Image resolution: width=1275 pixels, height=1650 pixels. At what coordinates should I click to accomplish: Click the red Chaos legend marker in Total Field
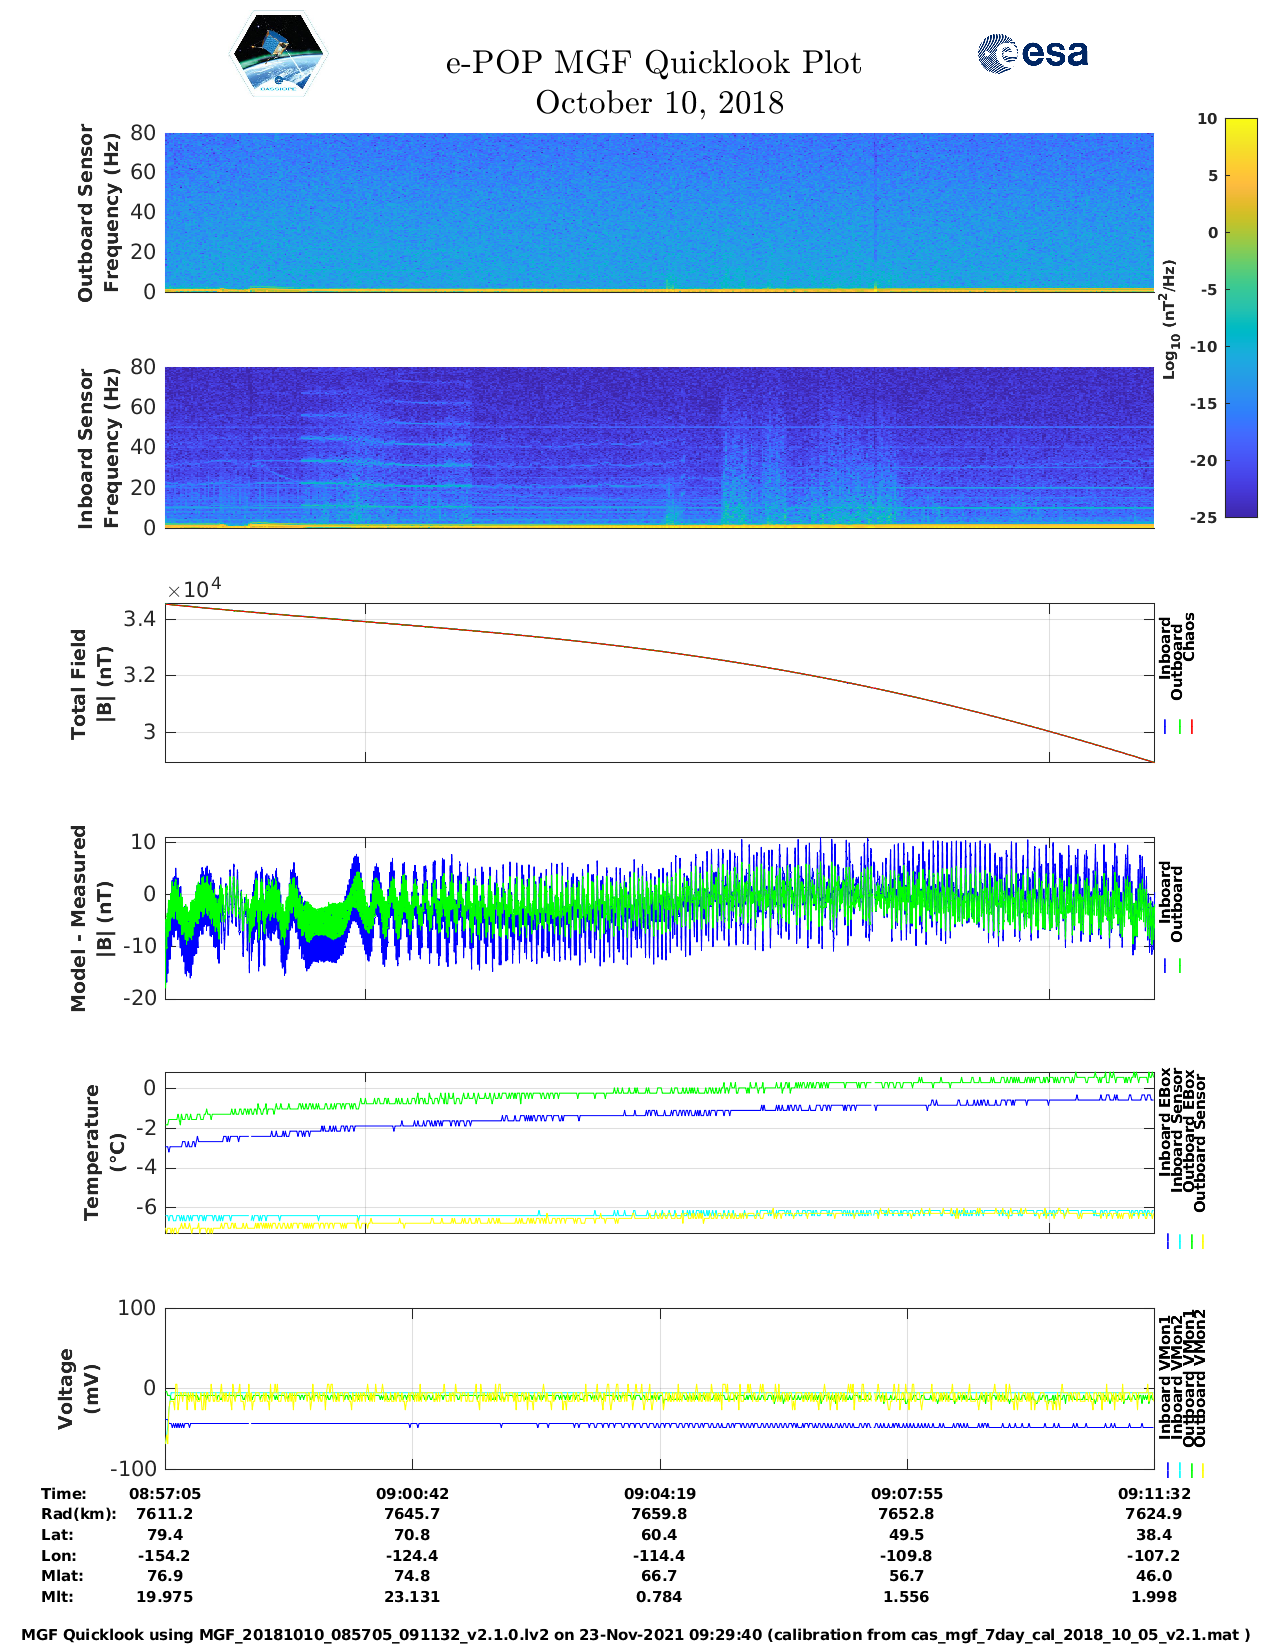1192,727
